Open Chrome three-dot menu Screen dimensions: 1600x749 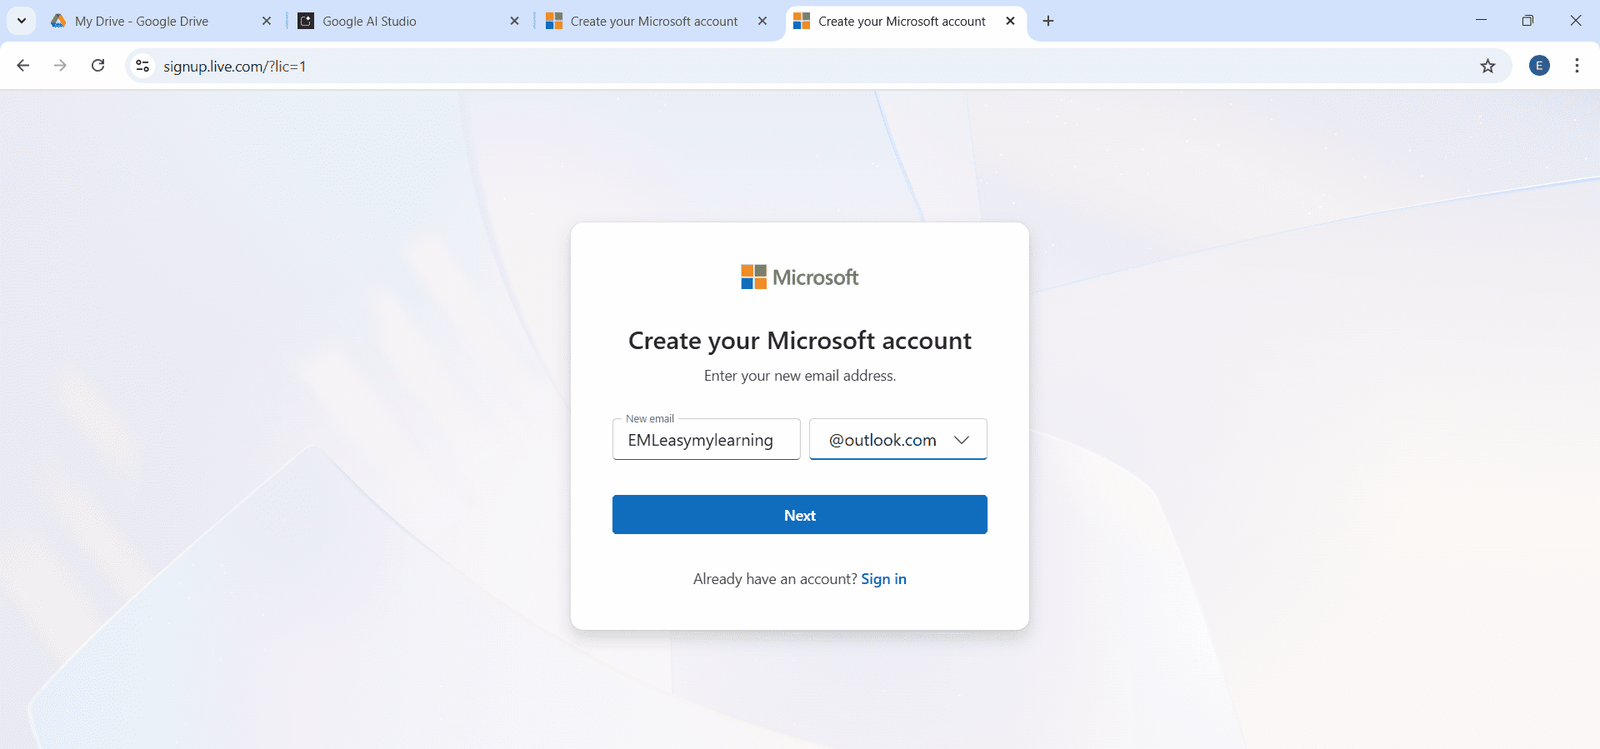(x=1577, y=66)
